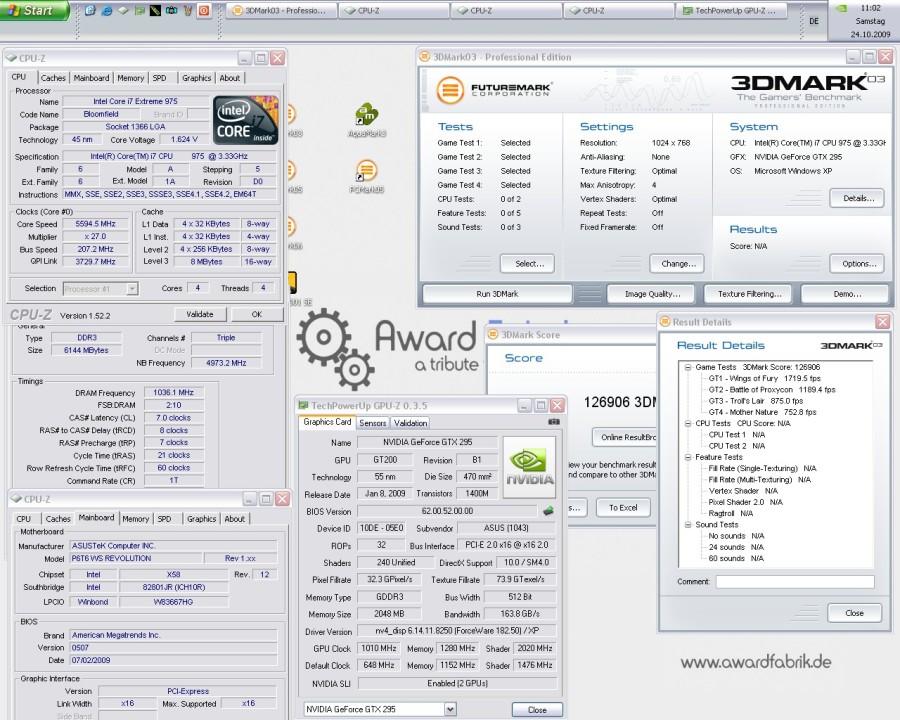Select GT4 - Mother Nature result row

pyautogui.click(x=762, y=412)
